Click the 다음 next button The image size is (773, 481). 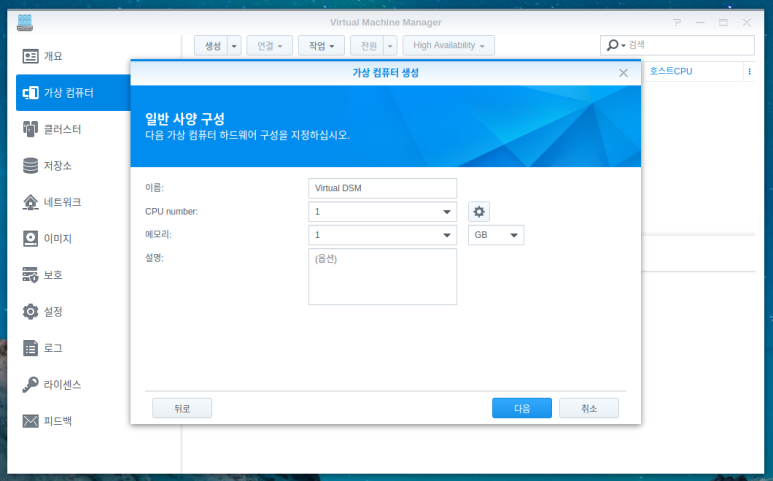click(x=522, y=408)
